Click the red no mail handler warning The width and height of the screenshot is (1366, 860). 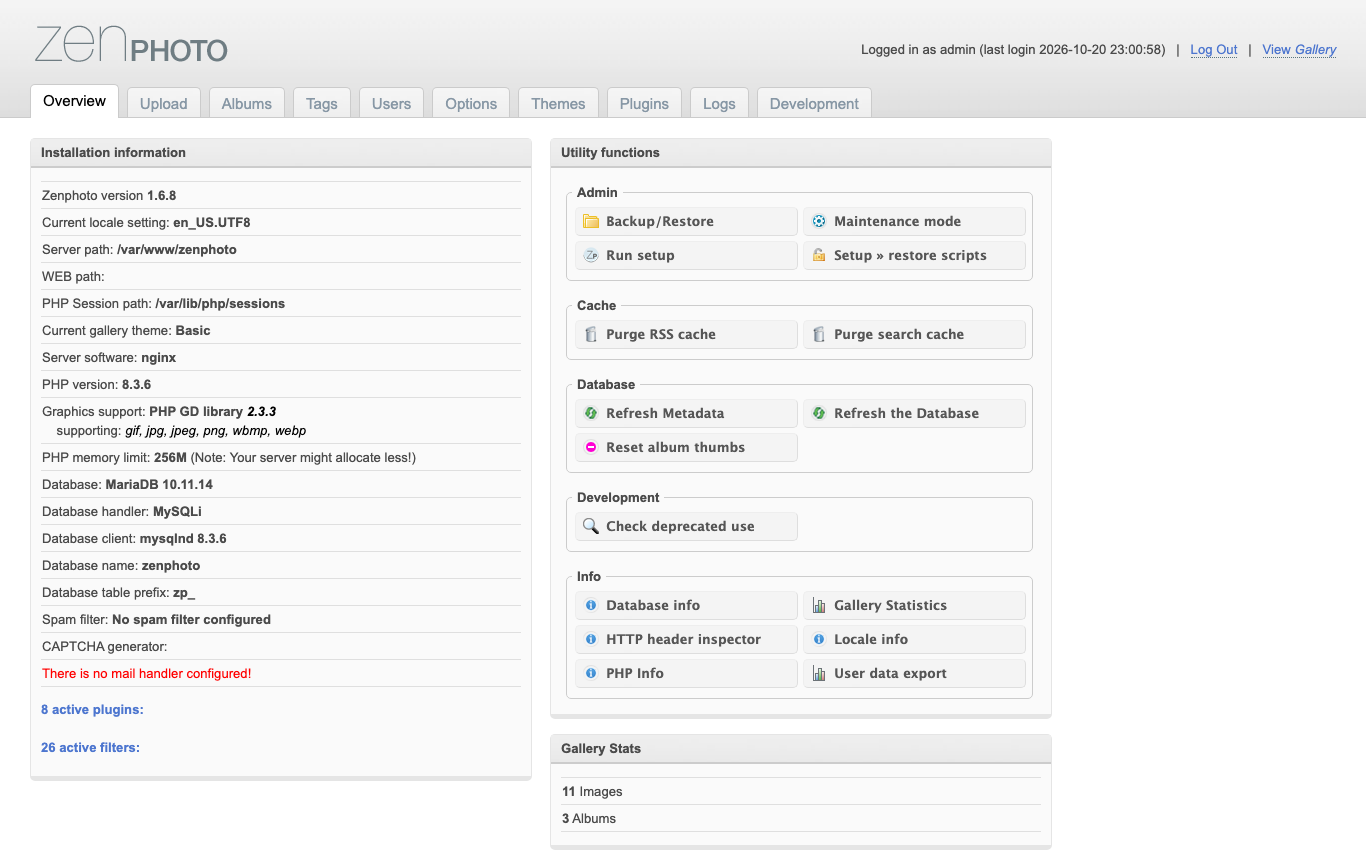[x=147, y=673]
